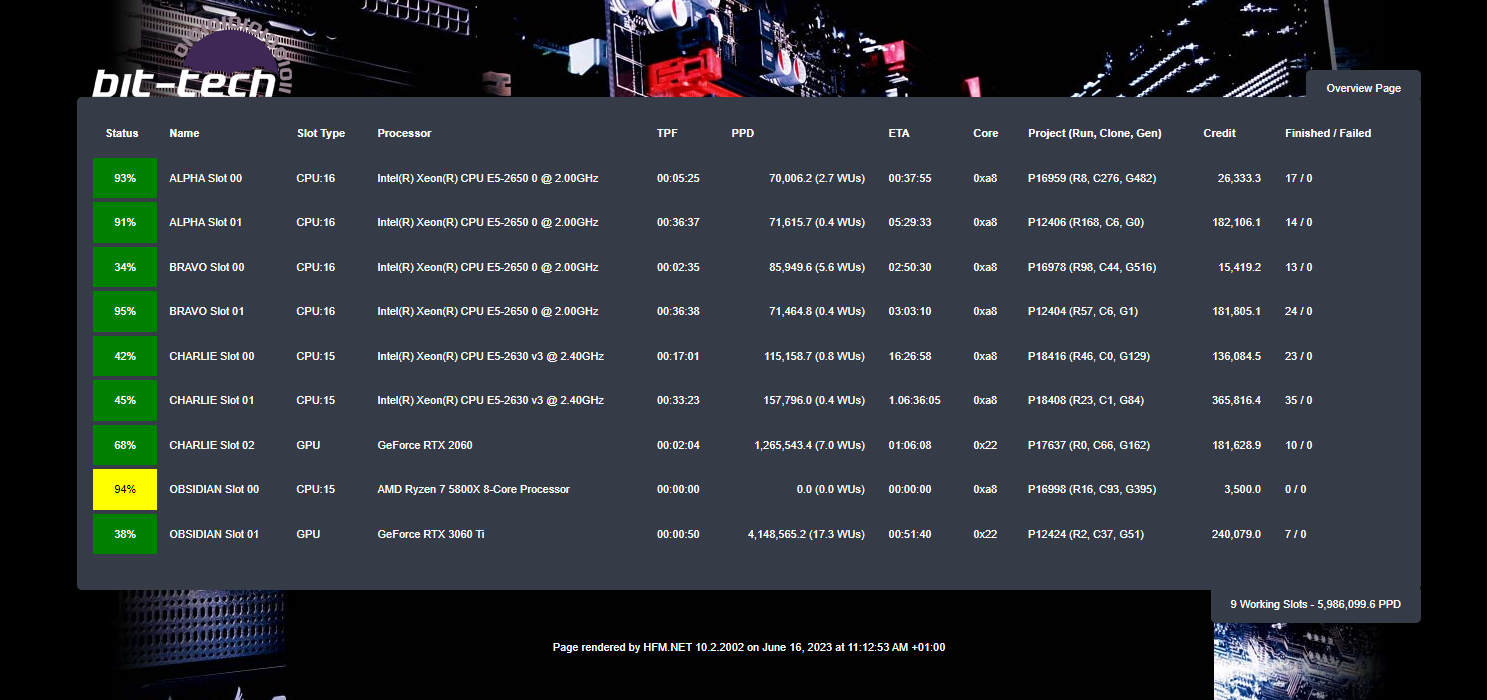Click the 93% status box for ALPHA Slot 00
Image resolution: width=1487 pixels, height=700 pixels.
tap(125, 178)
